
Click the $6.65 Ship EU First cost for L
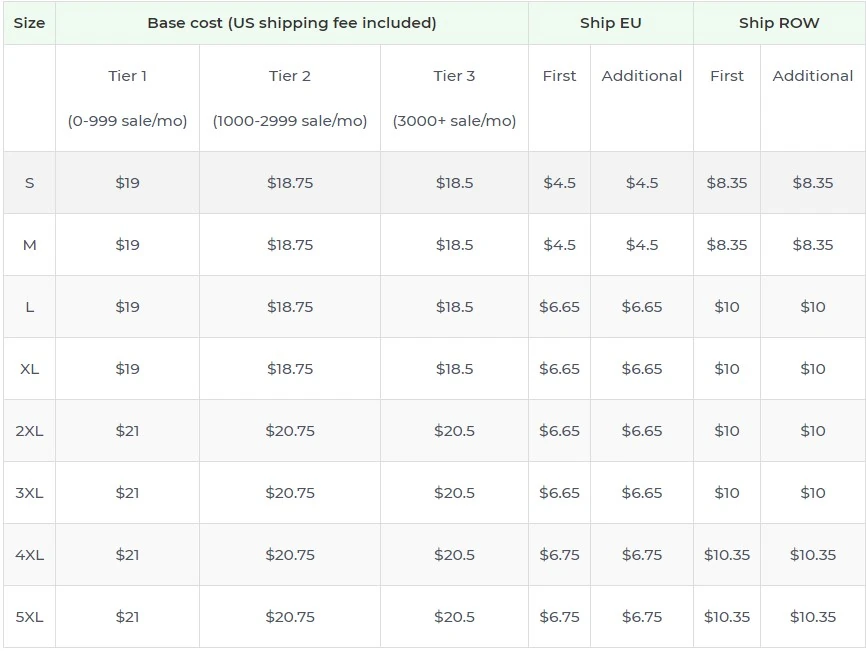[x=559, y=306]
